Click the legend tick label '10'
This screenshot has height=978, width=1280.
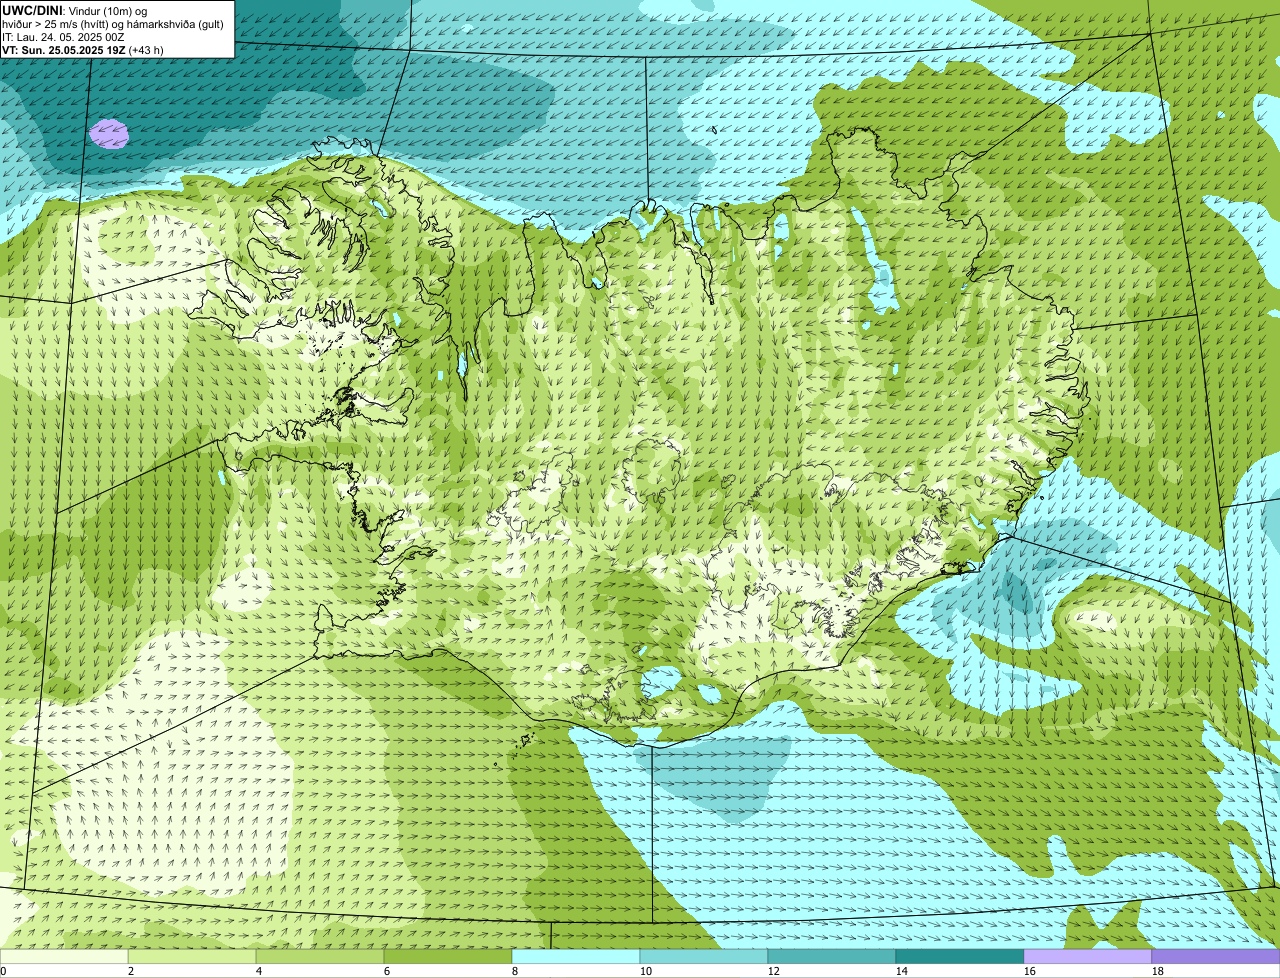point(645,971)
